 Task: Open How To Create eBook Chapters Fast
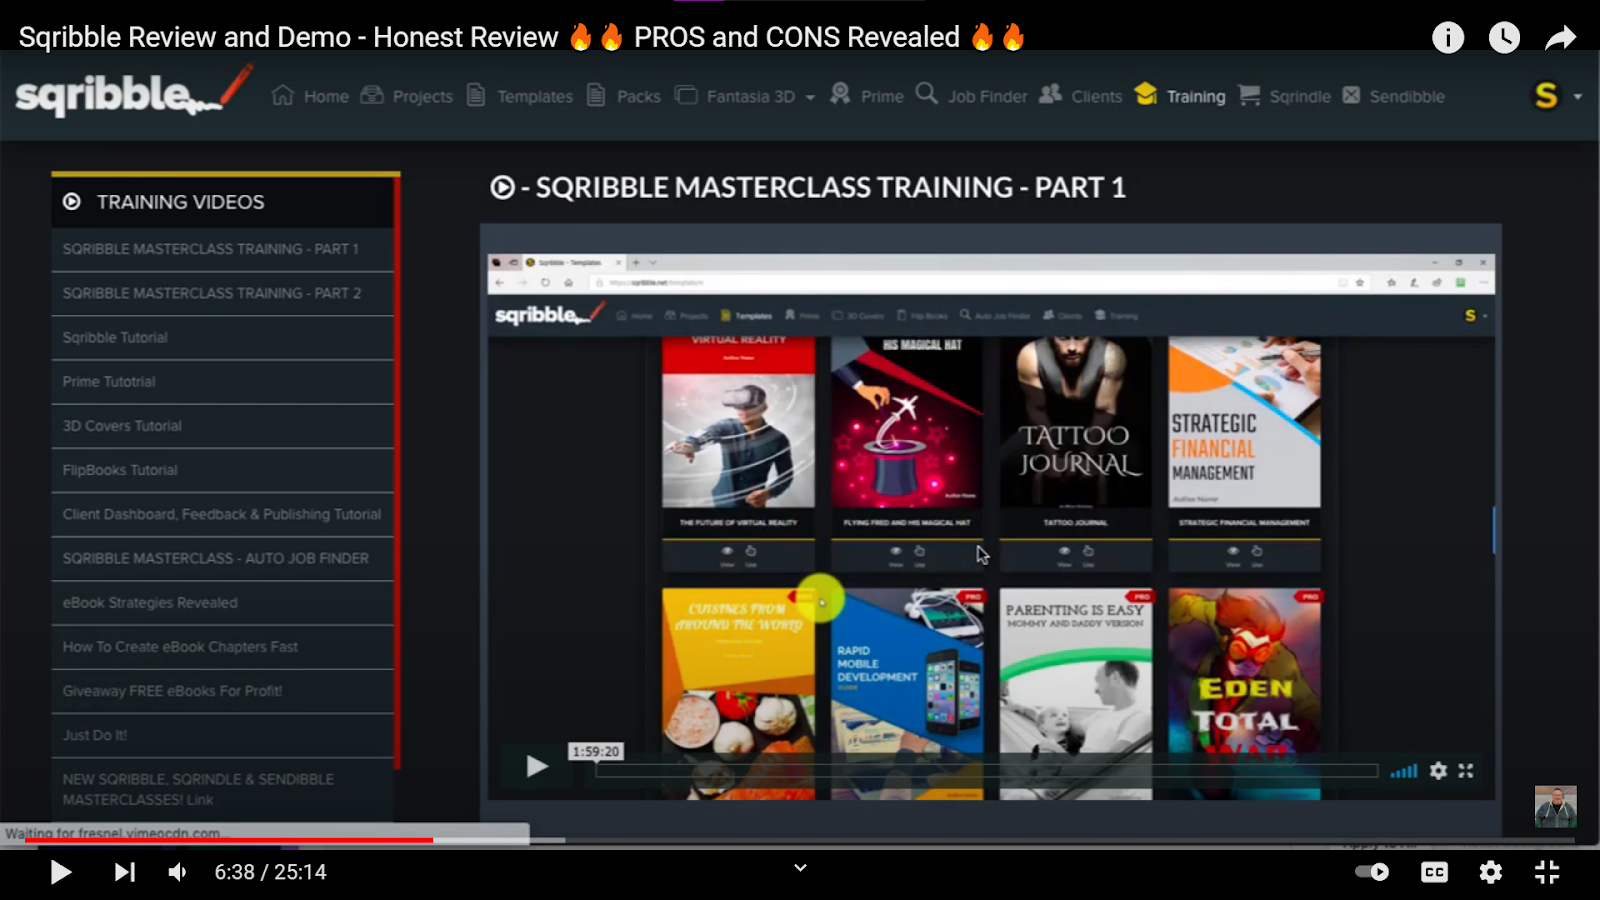coord(223,646)
